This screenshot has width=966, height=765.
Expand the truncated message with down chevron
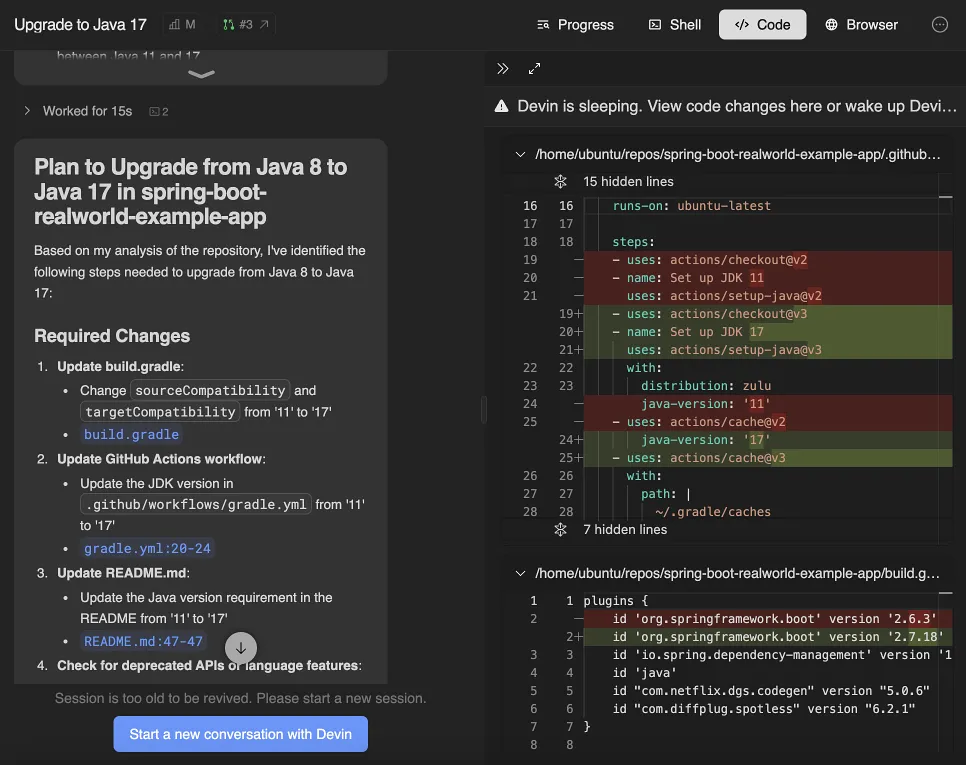pos(201,74)
